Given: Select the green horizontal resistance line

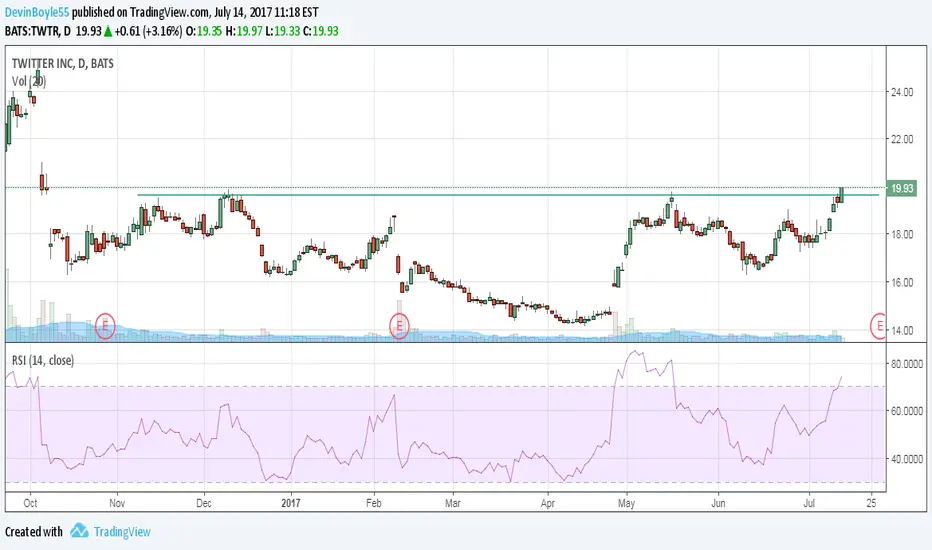Looking at the screenshot, I should [x=508, y=194].
